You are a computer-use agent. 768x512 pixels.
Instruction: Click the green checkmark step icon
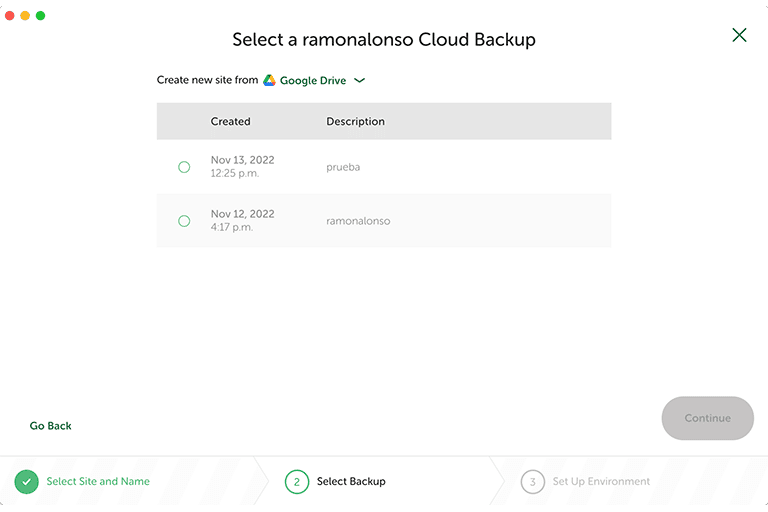click(26, 482)
